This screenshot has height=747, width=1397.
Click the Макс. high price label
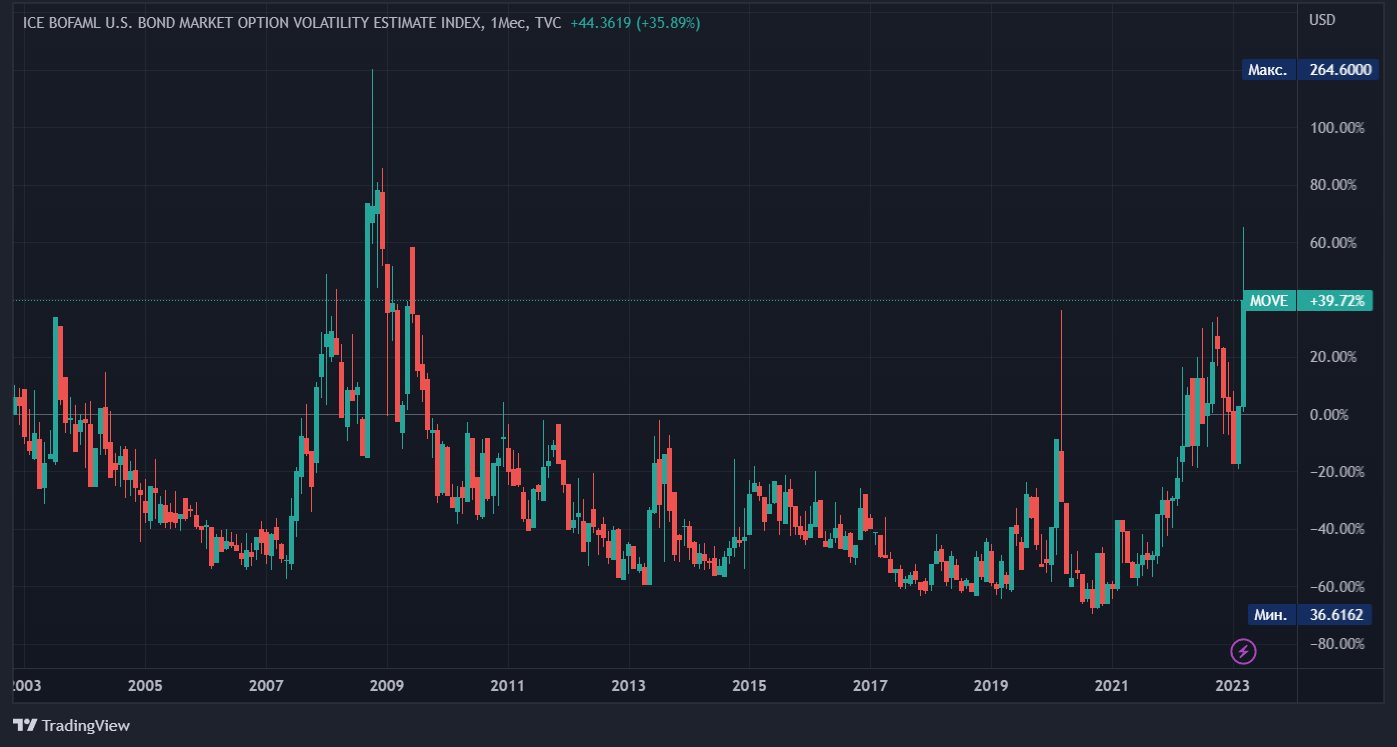1269,69
